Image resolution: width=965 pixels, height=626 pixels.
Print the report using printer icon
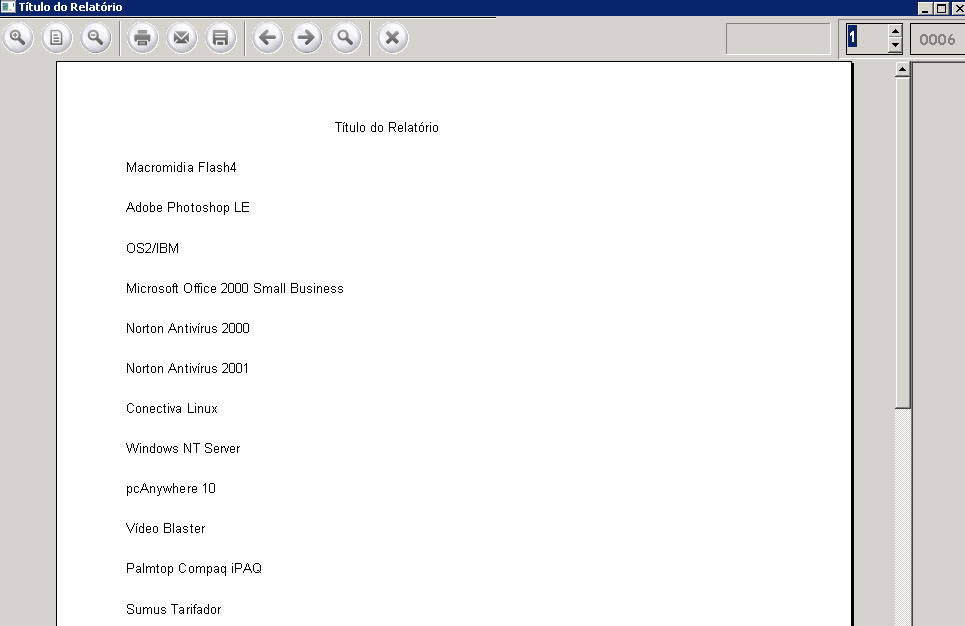pyautogui.click(x=143, y=38)
